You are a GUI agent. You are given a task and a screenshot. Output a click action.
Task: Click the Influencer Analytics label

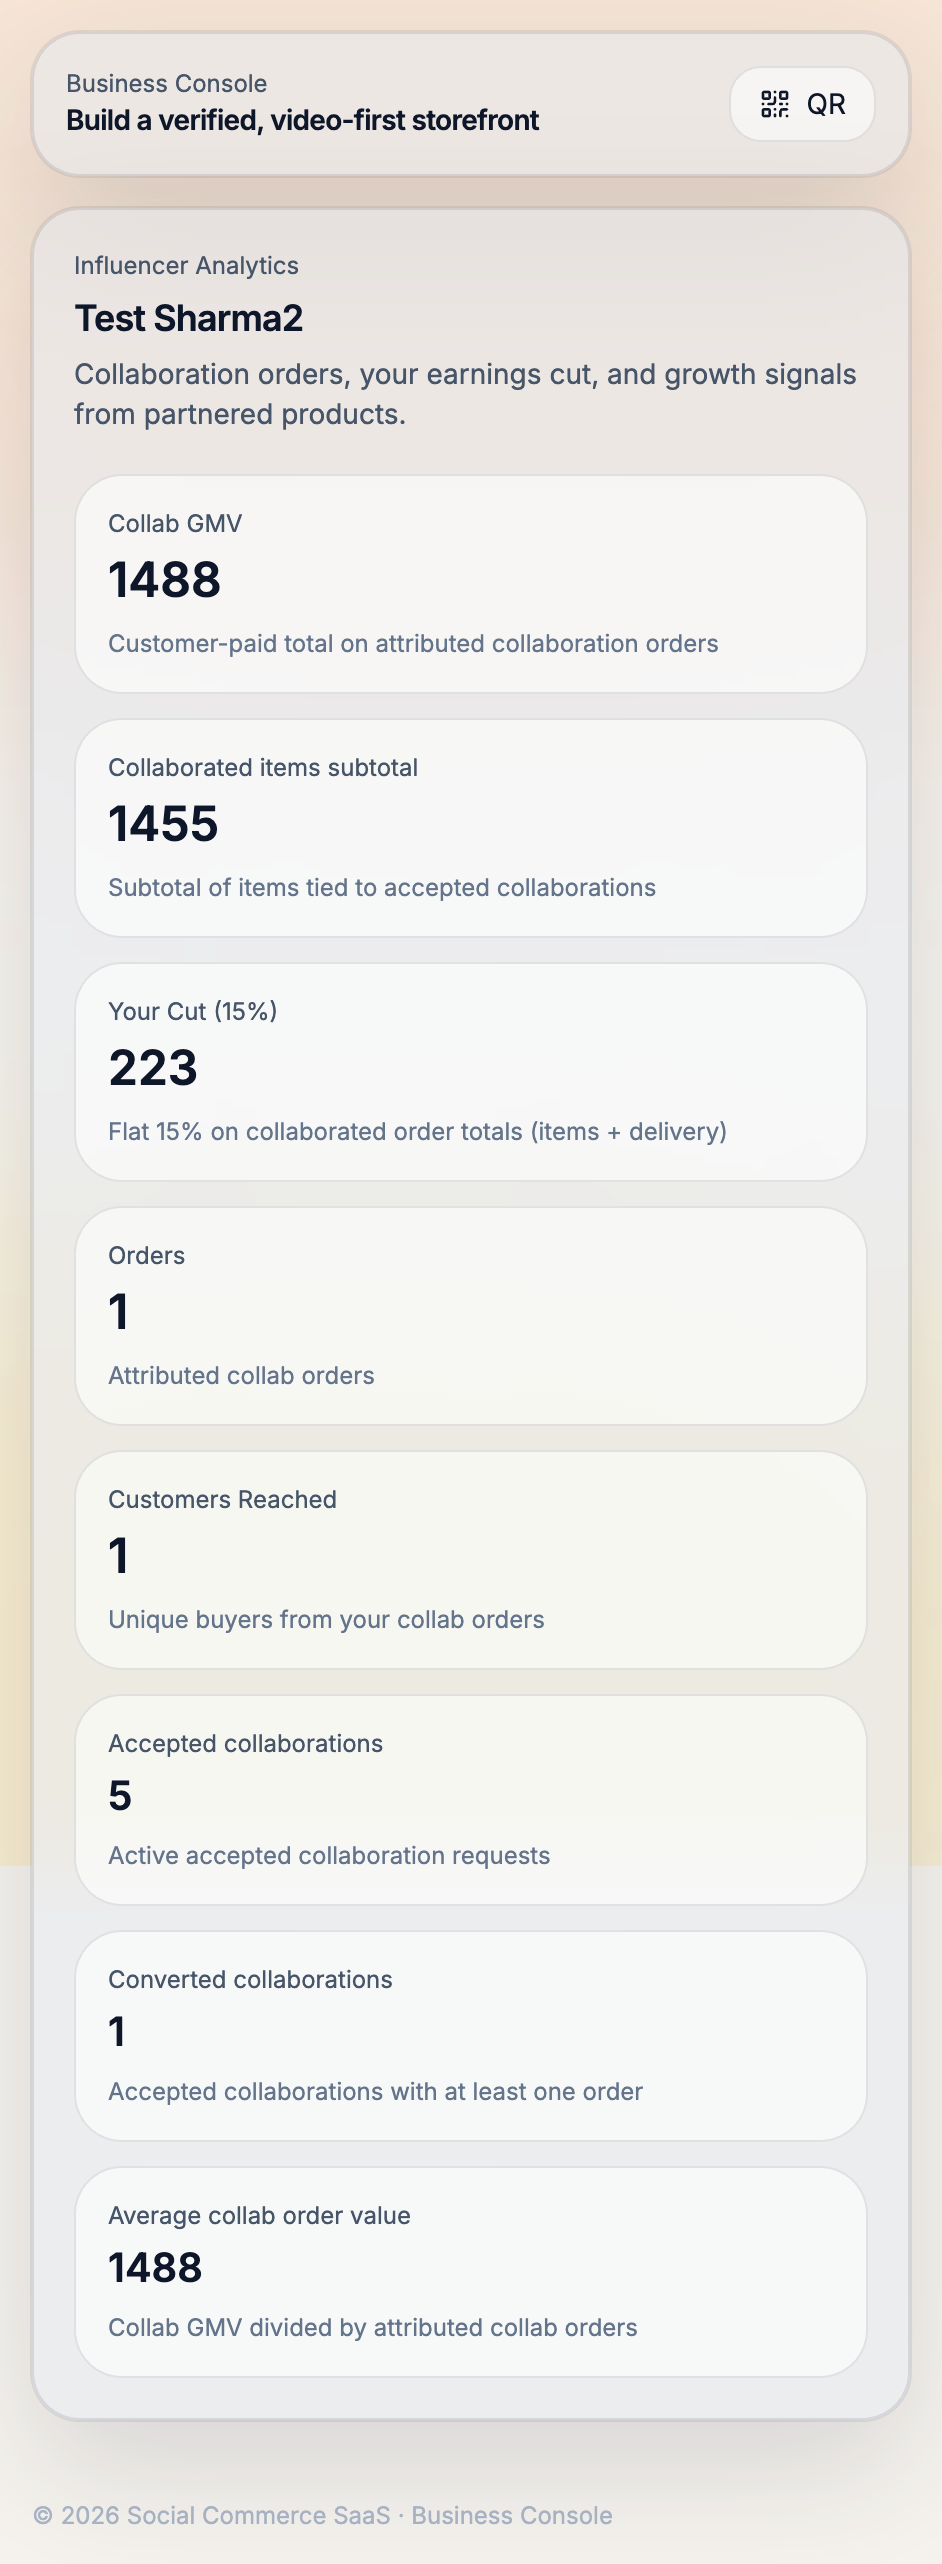[186, 265]
